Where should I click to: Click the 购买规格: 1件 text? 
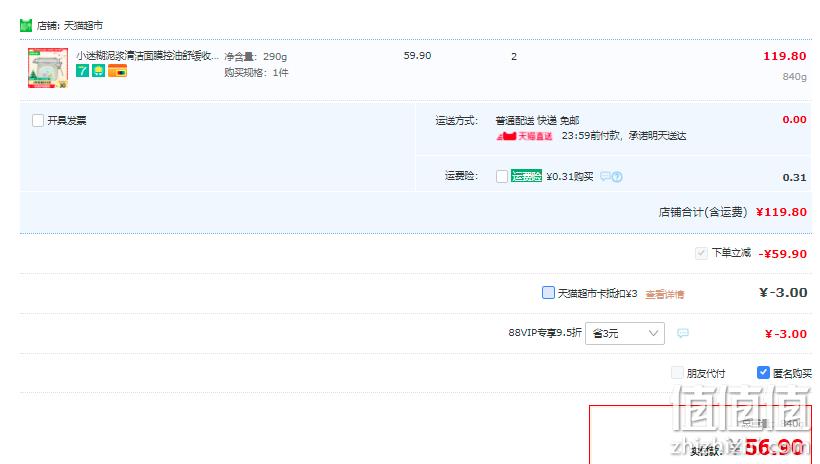pos(256,73)
